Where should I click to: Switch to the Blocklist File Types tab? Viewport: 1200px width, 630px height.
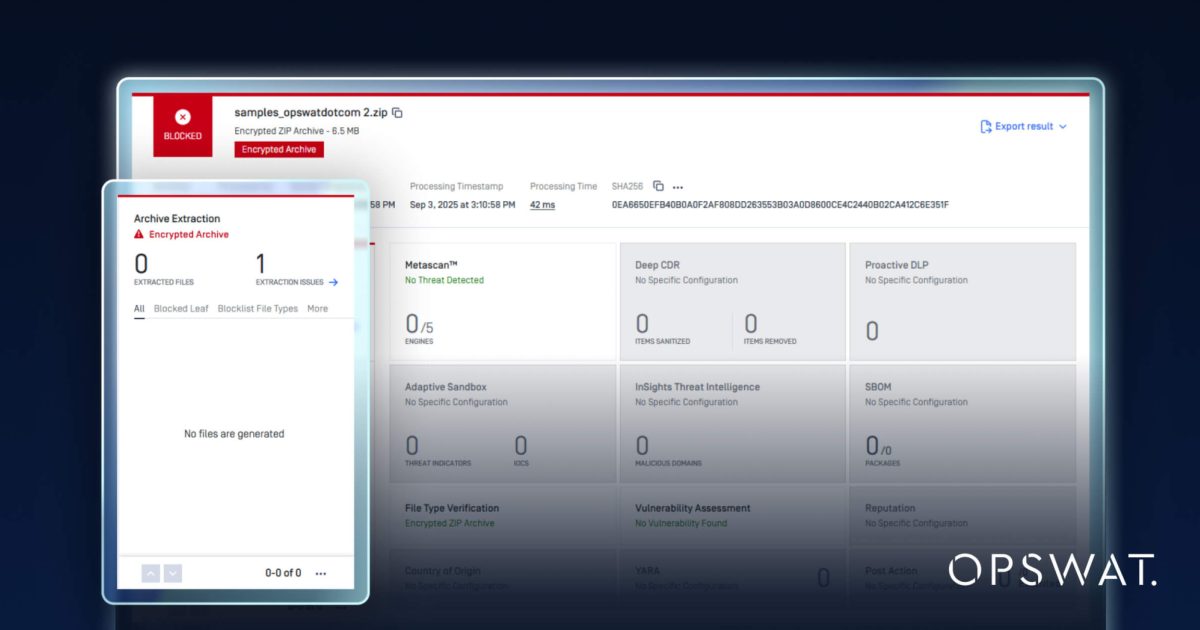click(x=258, y=309)
